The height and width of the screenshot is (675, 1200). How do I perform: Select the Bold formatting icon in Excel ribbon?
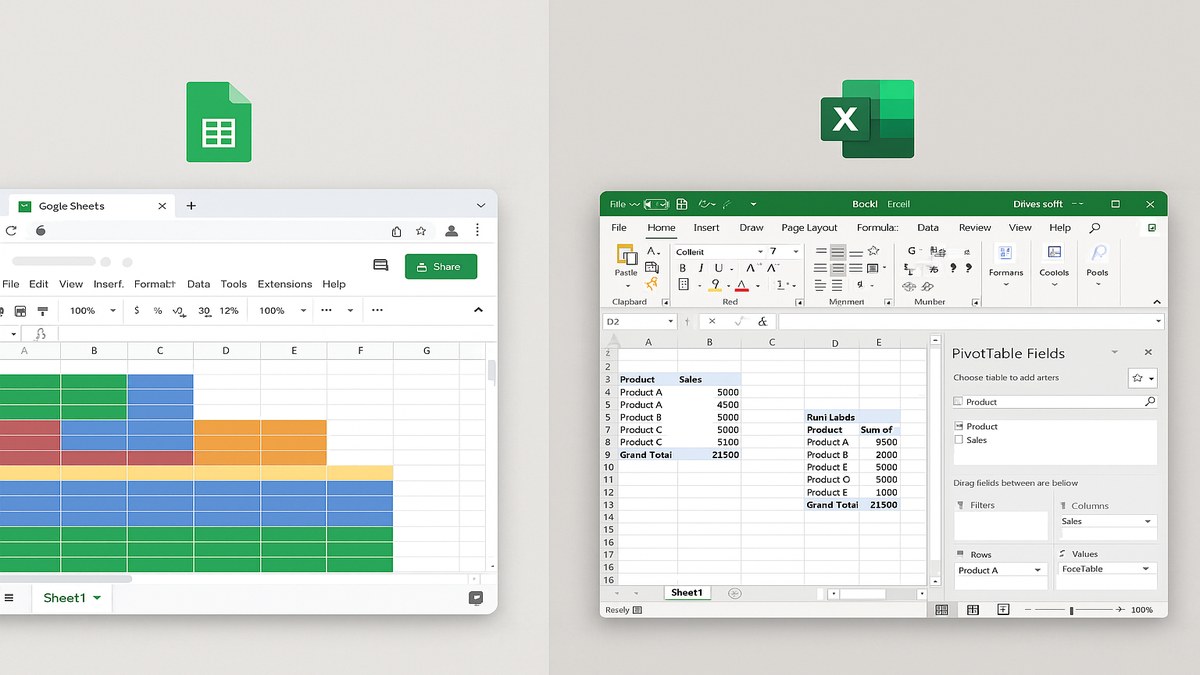click(x=684, y=268)
